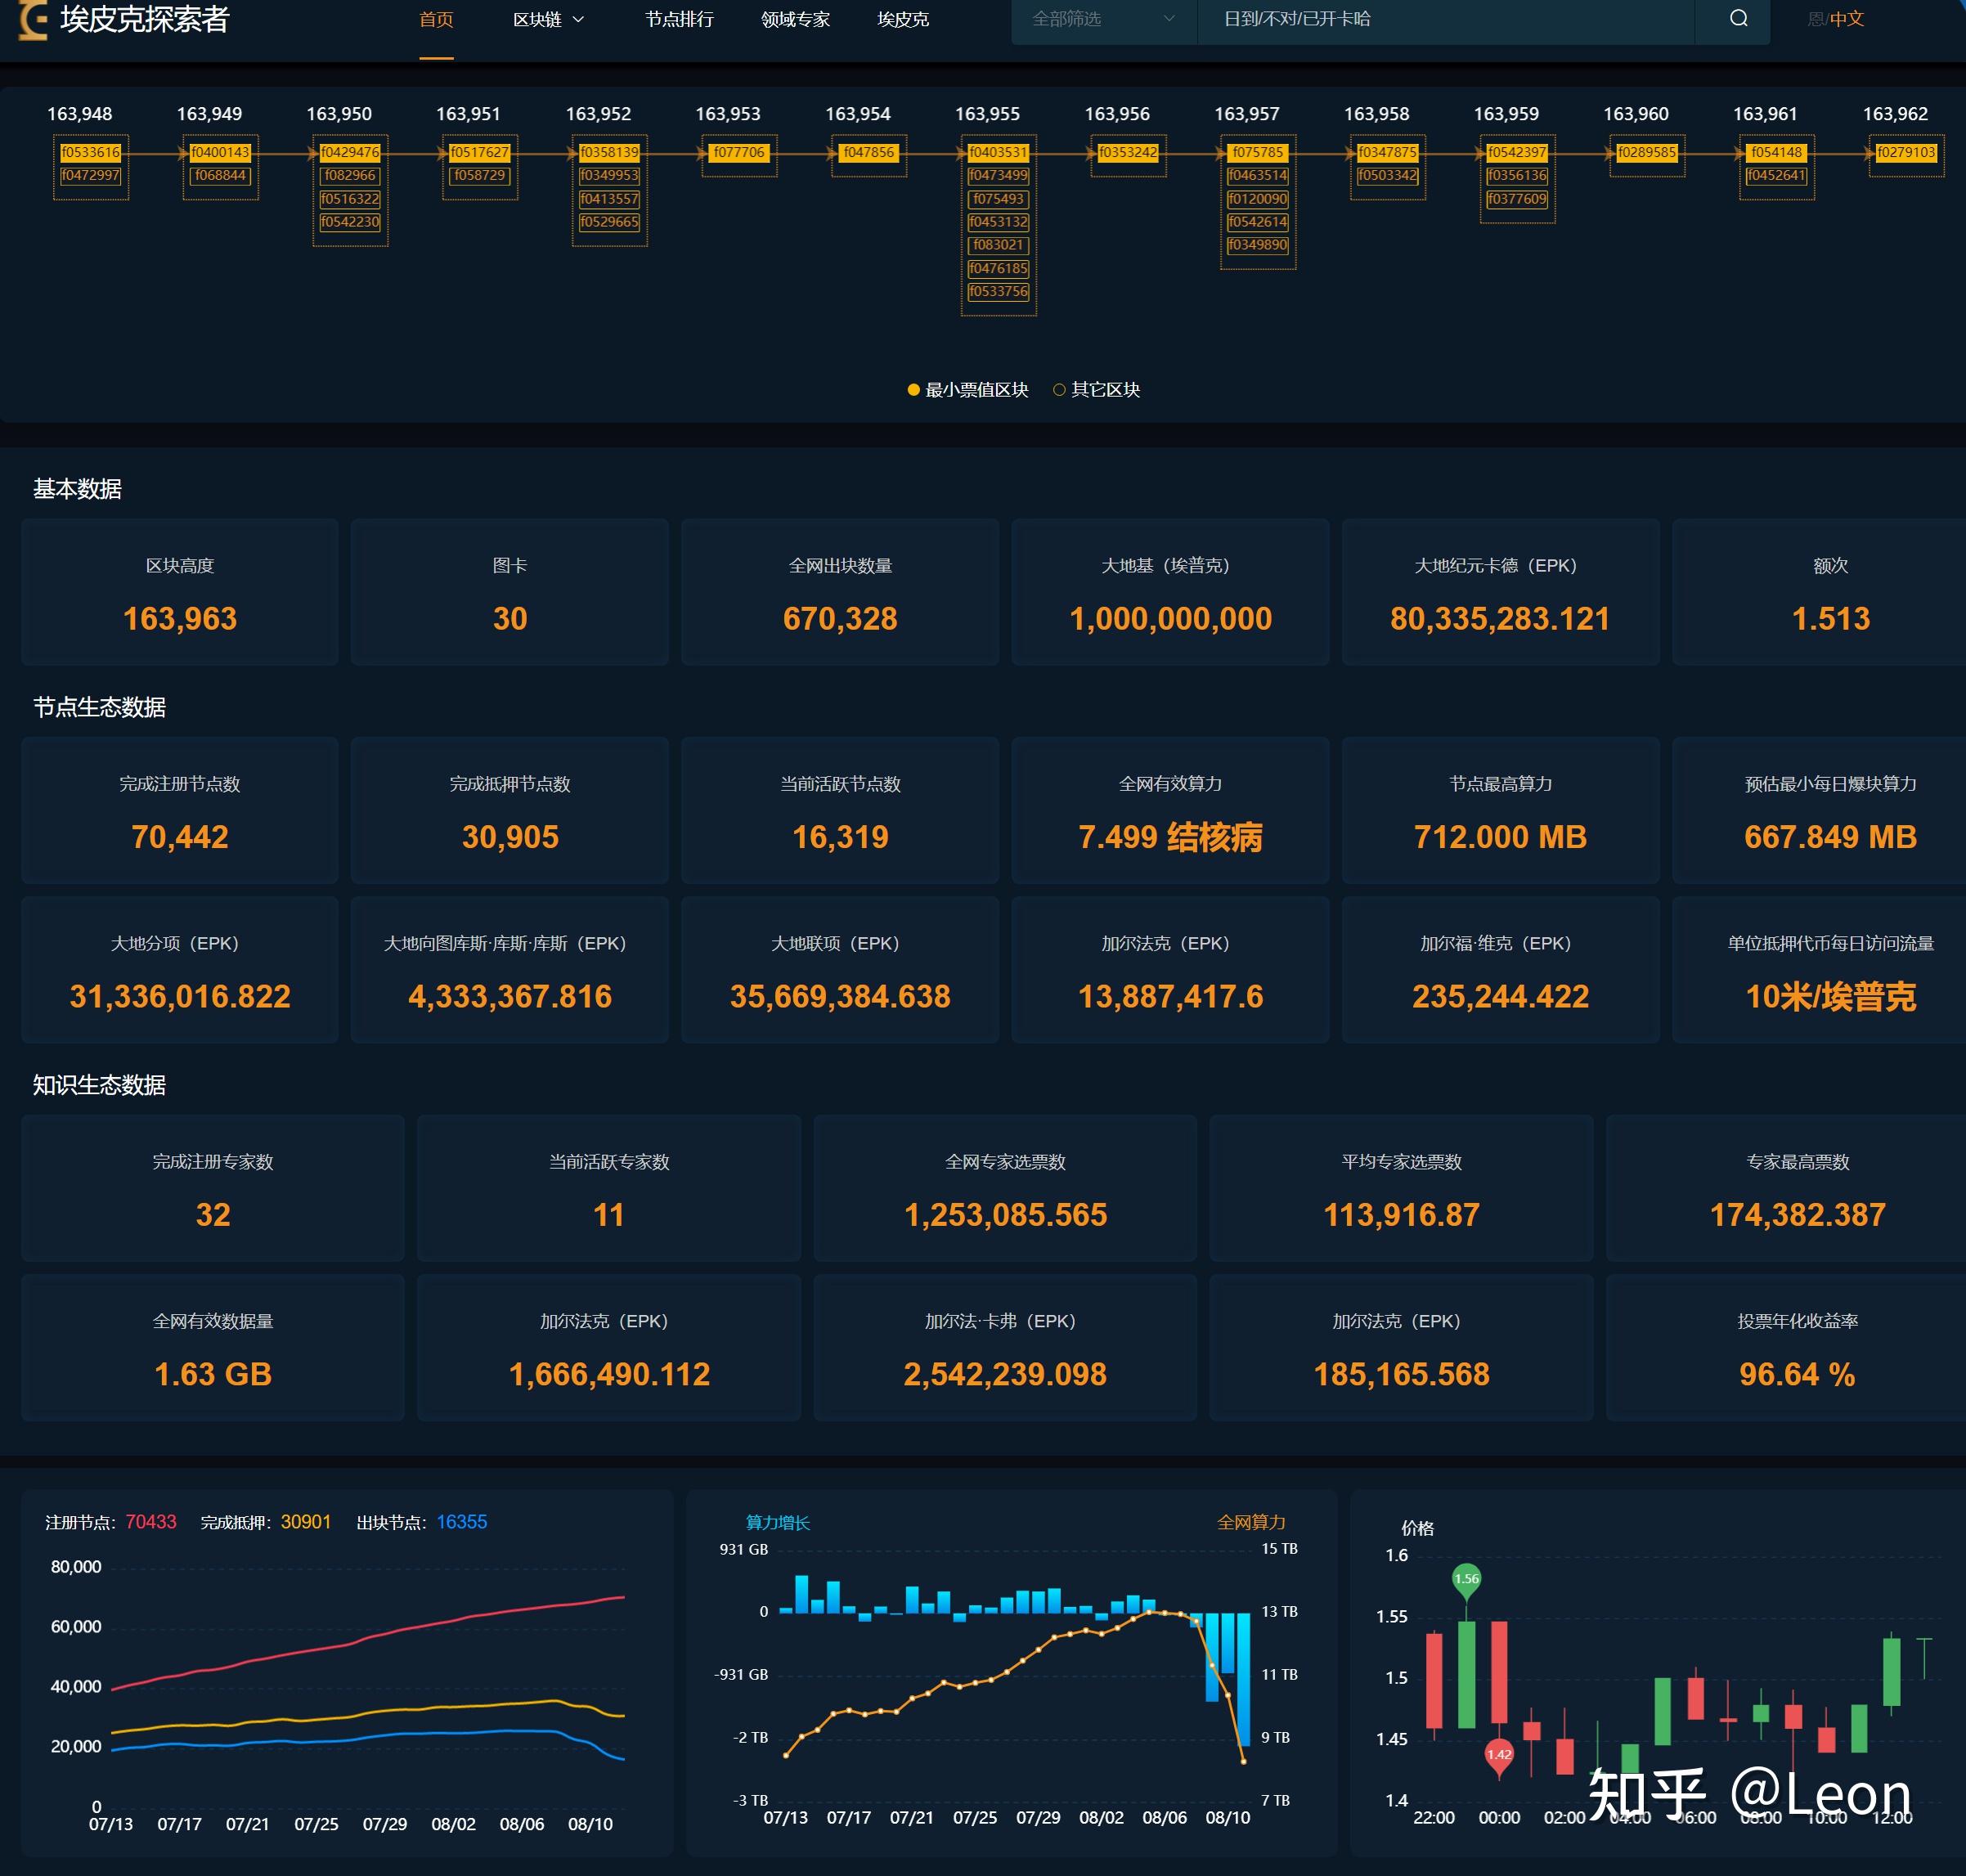Select block f0347875
This screenshot has width=1966, height=1876.
pos(1387,152)
